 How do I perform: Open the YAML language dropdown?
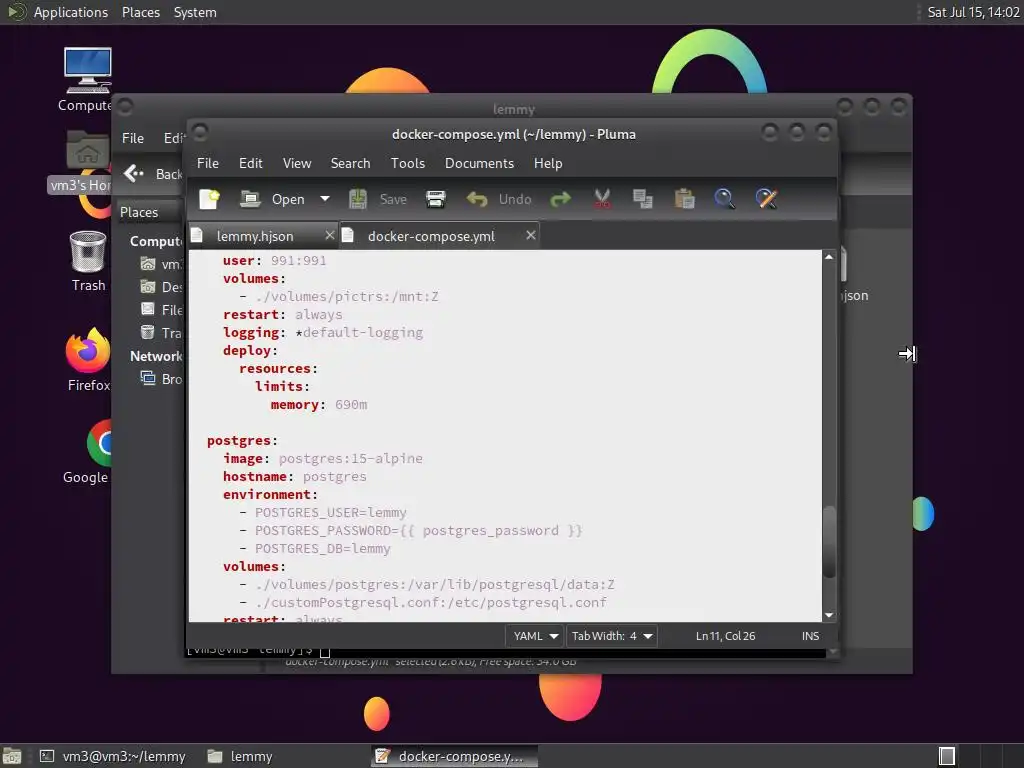pyautogui.click(x=534, y=636)
